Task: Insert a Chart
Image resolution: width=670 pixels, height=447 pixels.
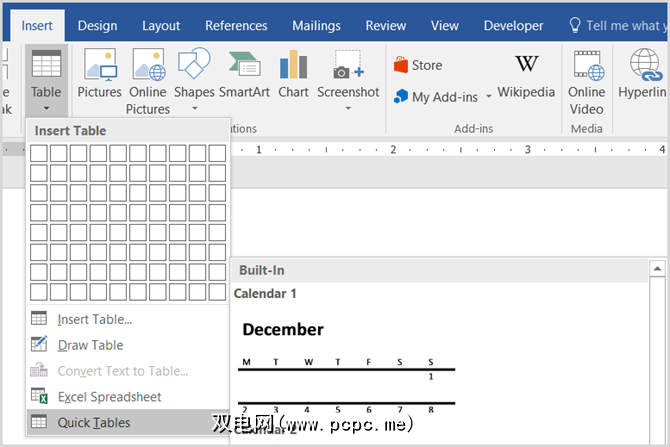Action: [293, 74]
